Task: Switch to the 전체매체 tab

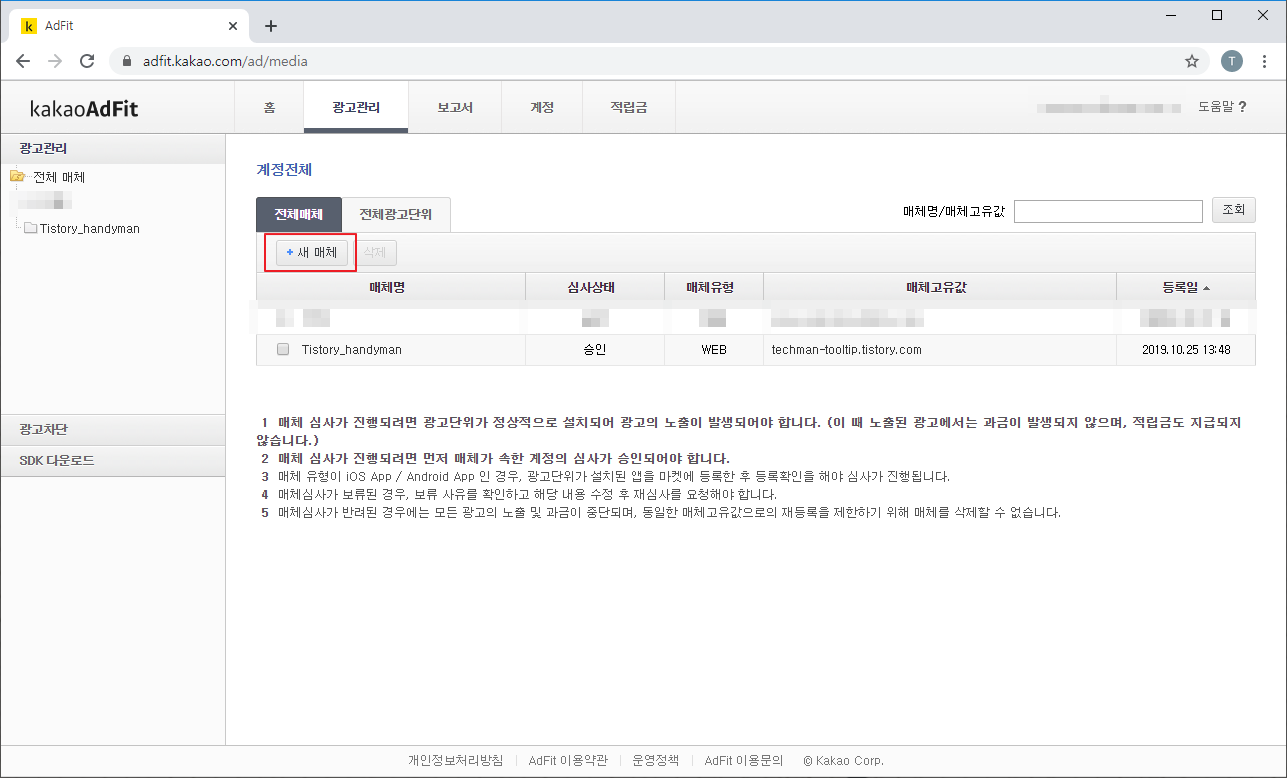Action: point(299,214)
